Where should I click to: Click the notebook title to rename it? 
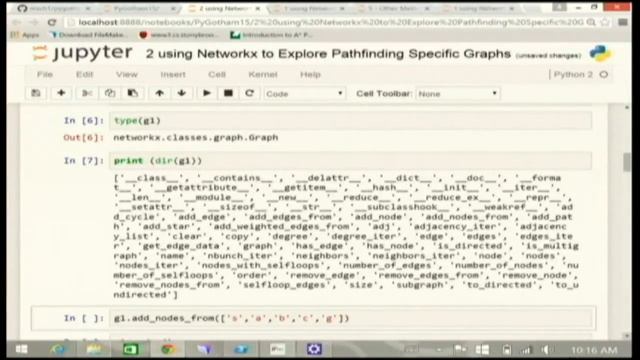(328, 53)
